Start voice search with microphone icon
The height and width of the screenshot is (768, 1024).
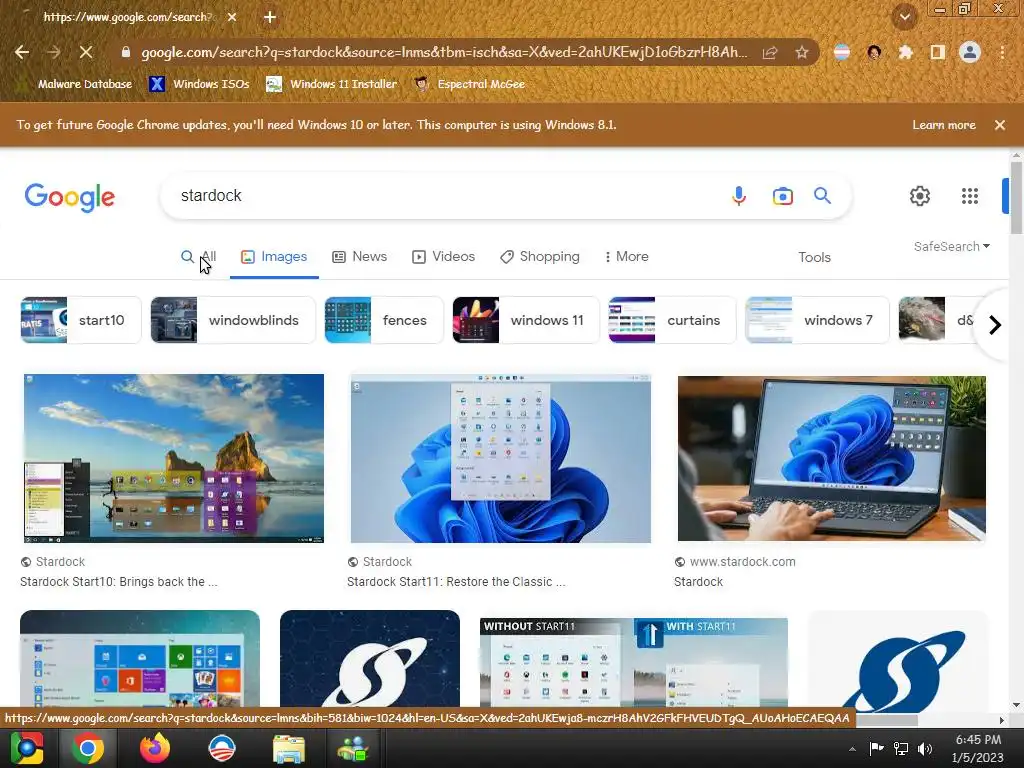point(739,196)
